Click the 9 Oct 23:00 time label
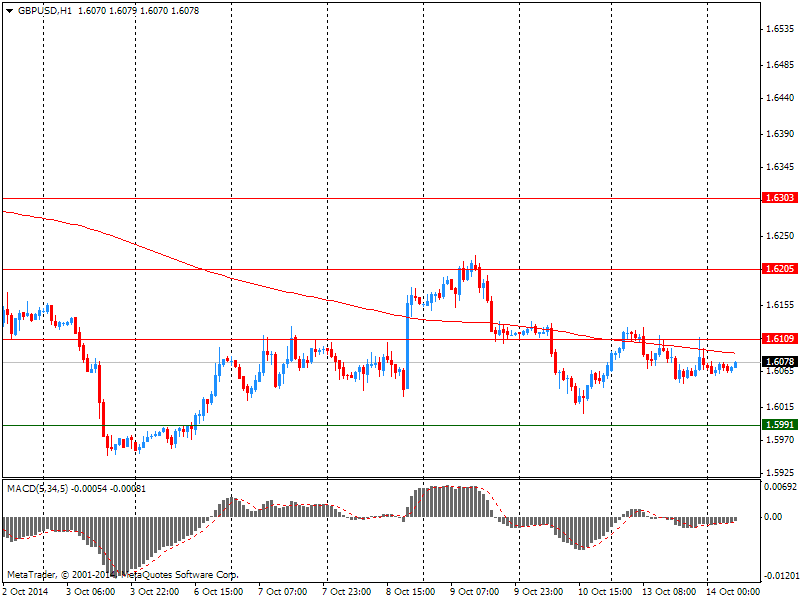800x600 pixels. click(539, 591)
